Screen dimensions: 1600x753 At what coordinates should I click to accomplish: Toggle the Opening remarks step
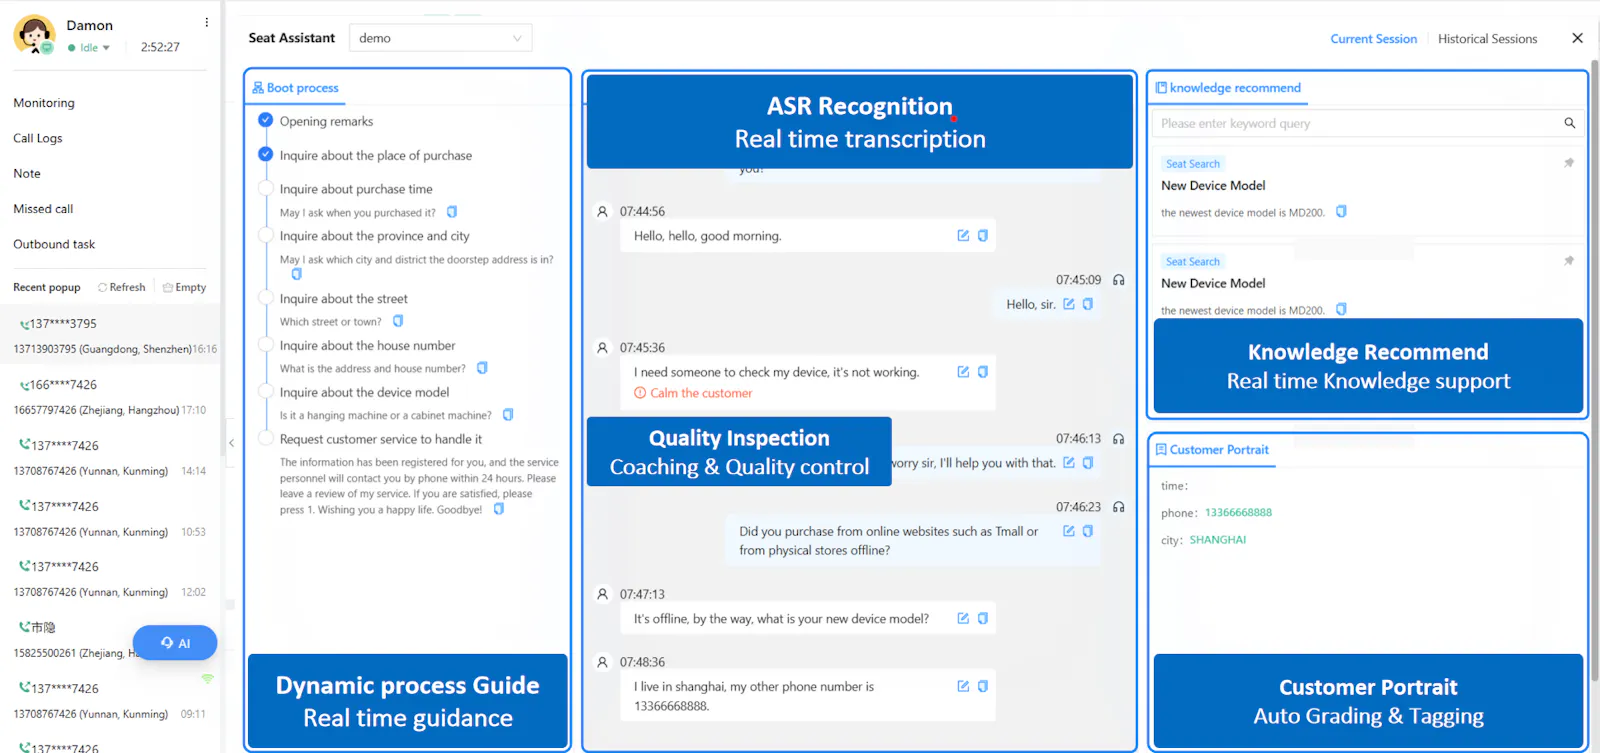(265, 120)
